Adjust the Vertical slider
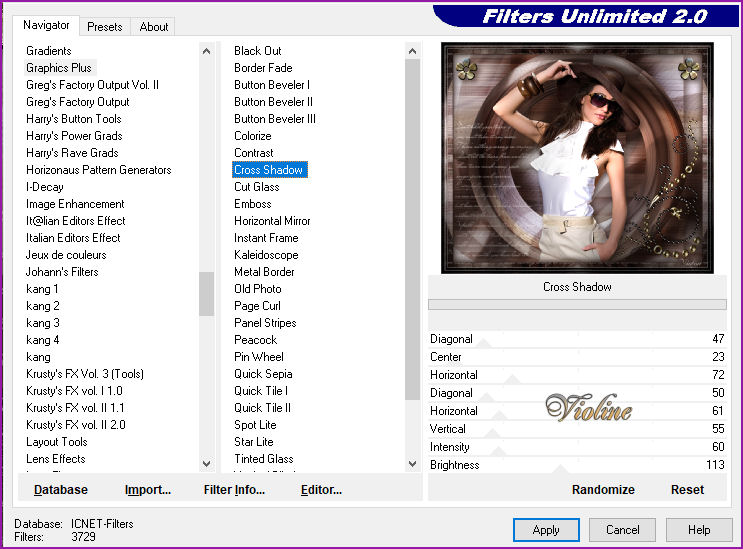The height and width of the screenshot is (549, 743). coord(577,429)
